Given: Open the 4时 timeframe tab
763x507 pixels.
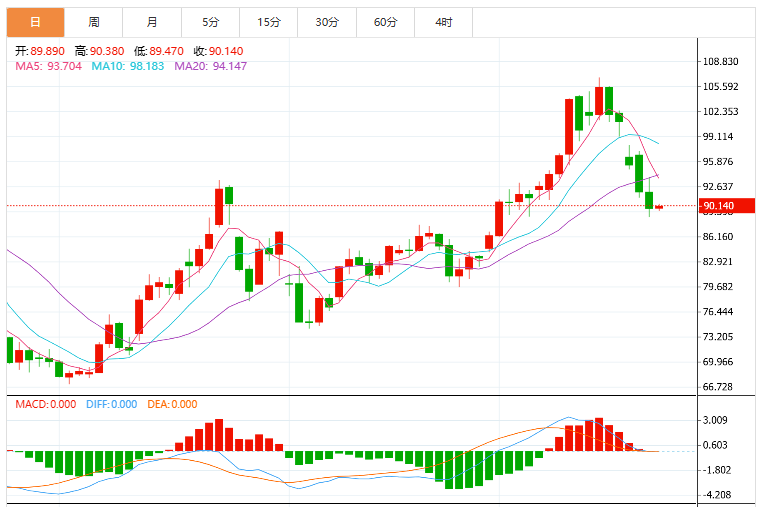Looking at the screenshot, I should coord(444,22).
